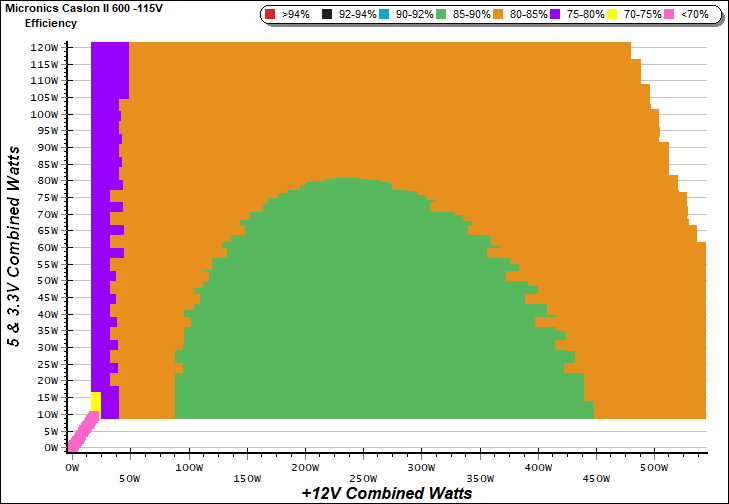
Task: Select the blue 90-92% legend swatch
Action: (385, 15)
